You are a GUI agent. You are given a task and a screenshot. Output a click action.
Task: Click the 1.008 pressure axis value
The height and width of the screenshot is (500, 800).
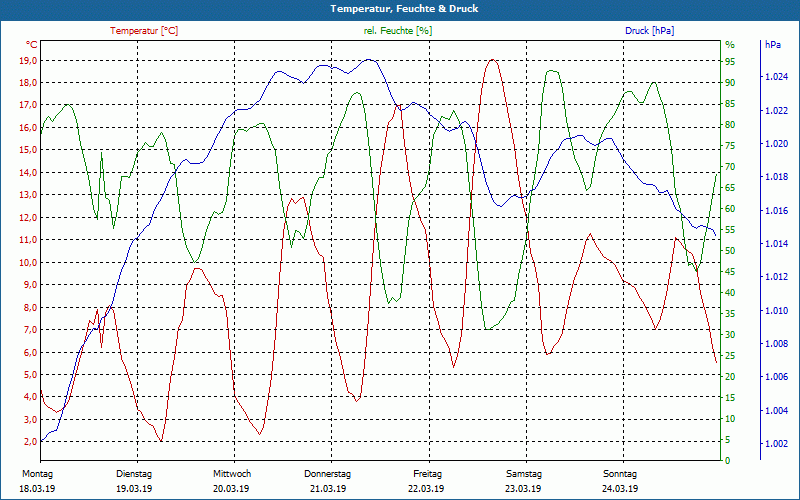pos(776,344)
